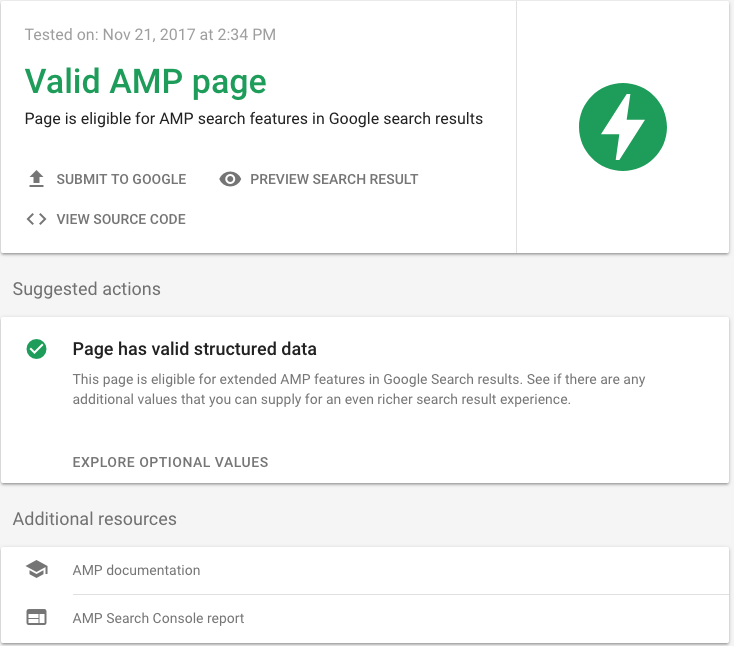Screen dimensions: 734x646
Task: Open the AMP Search Console report link
Action: [x=158, y=618]
